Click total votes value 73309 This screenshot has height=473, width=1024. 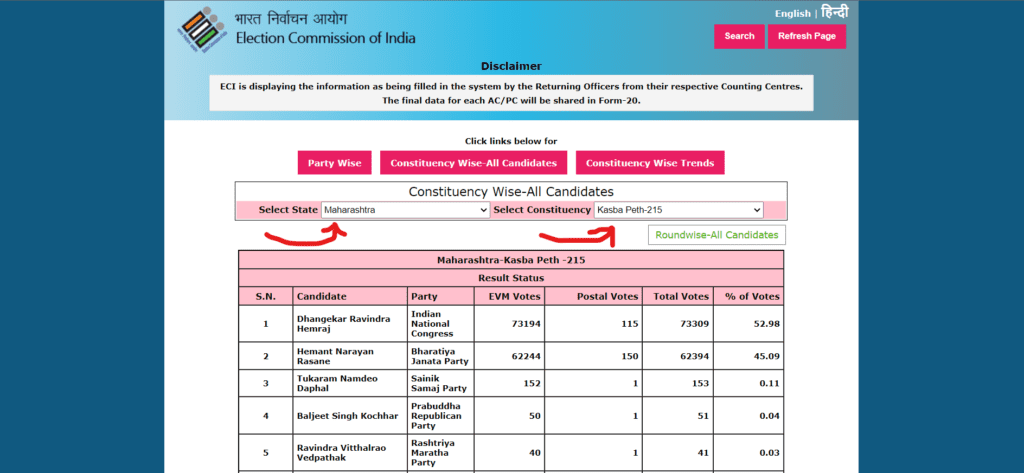pos(694,323)
